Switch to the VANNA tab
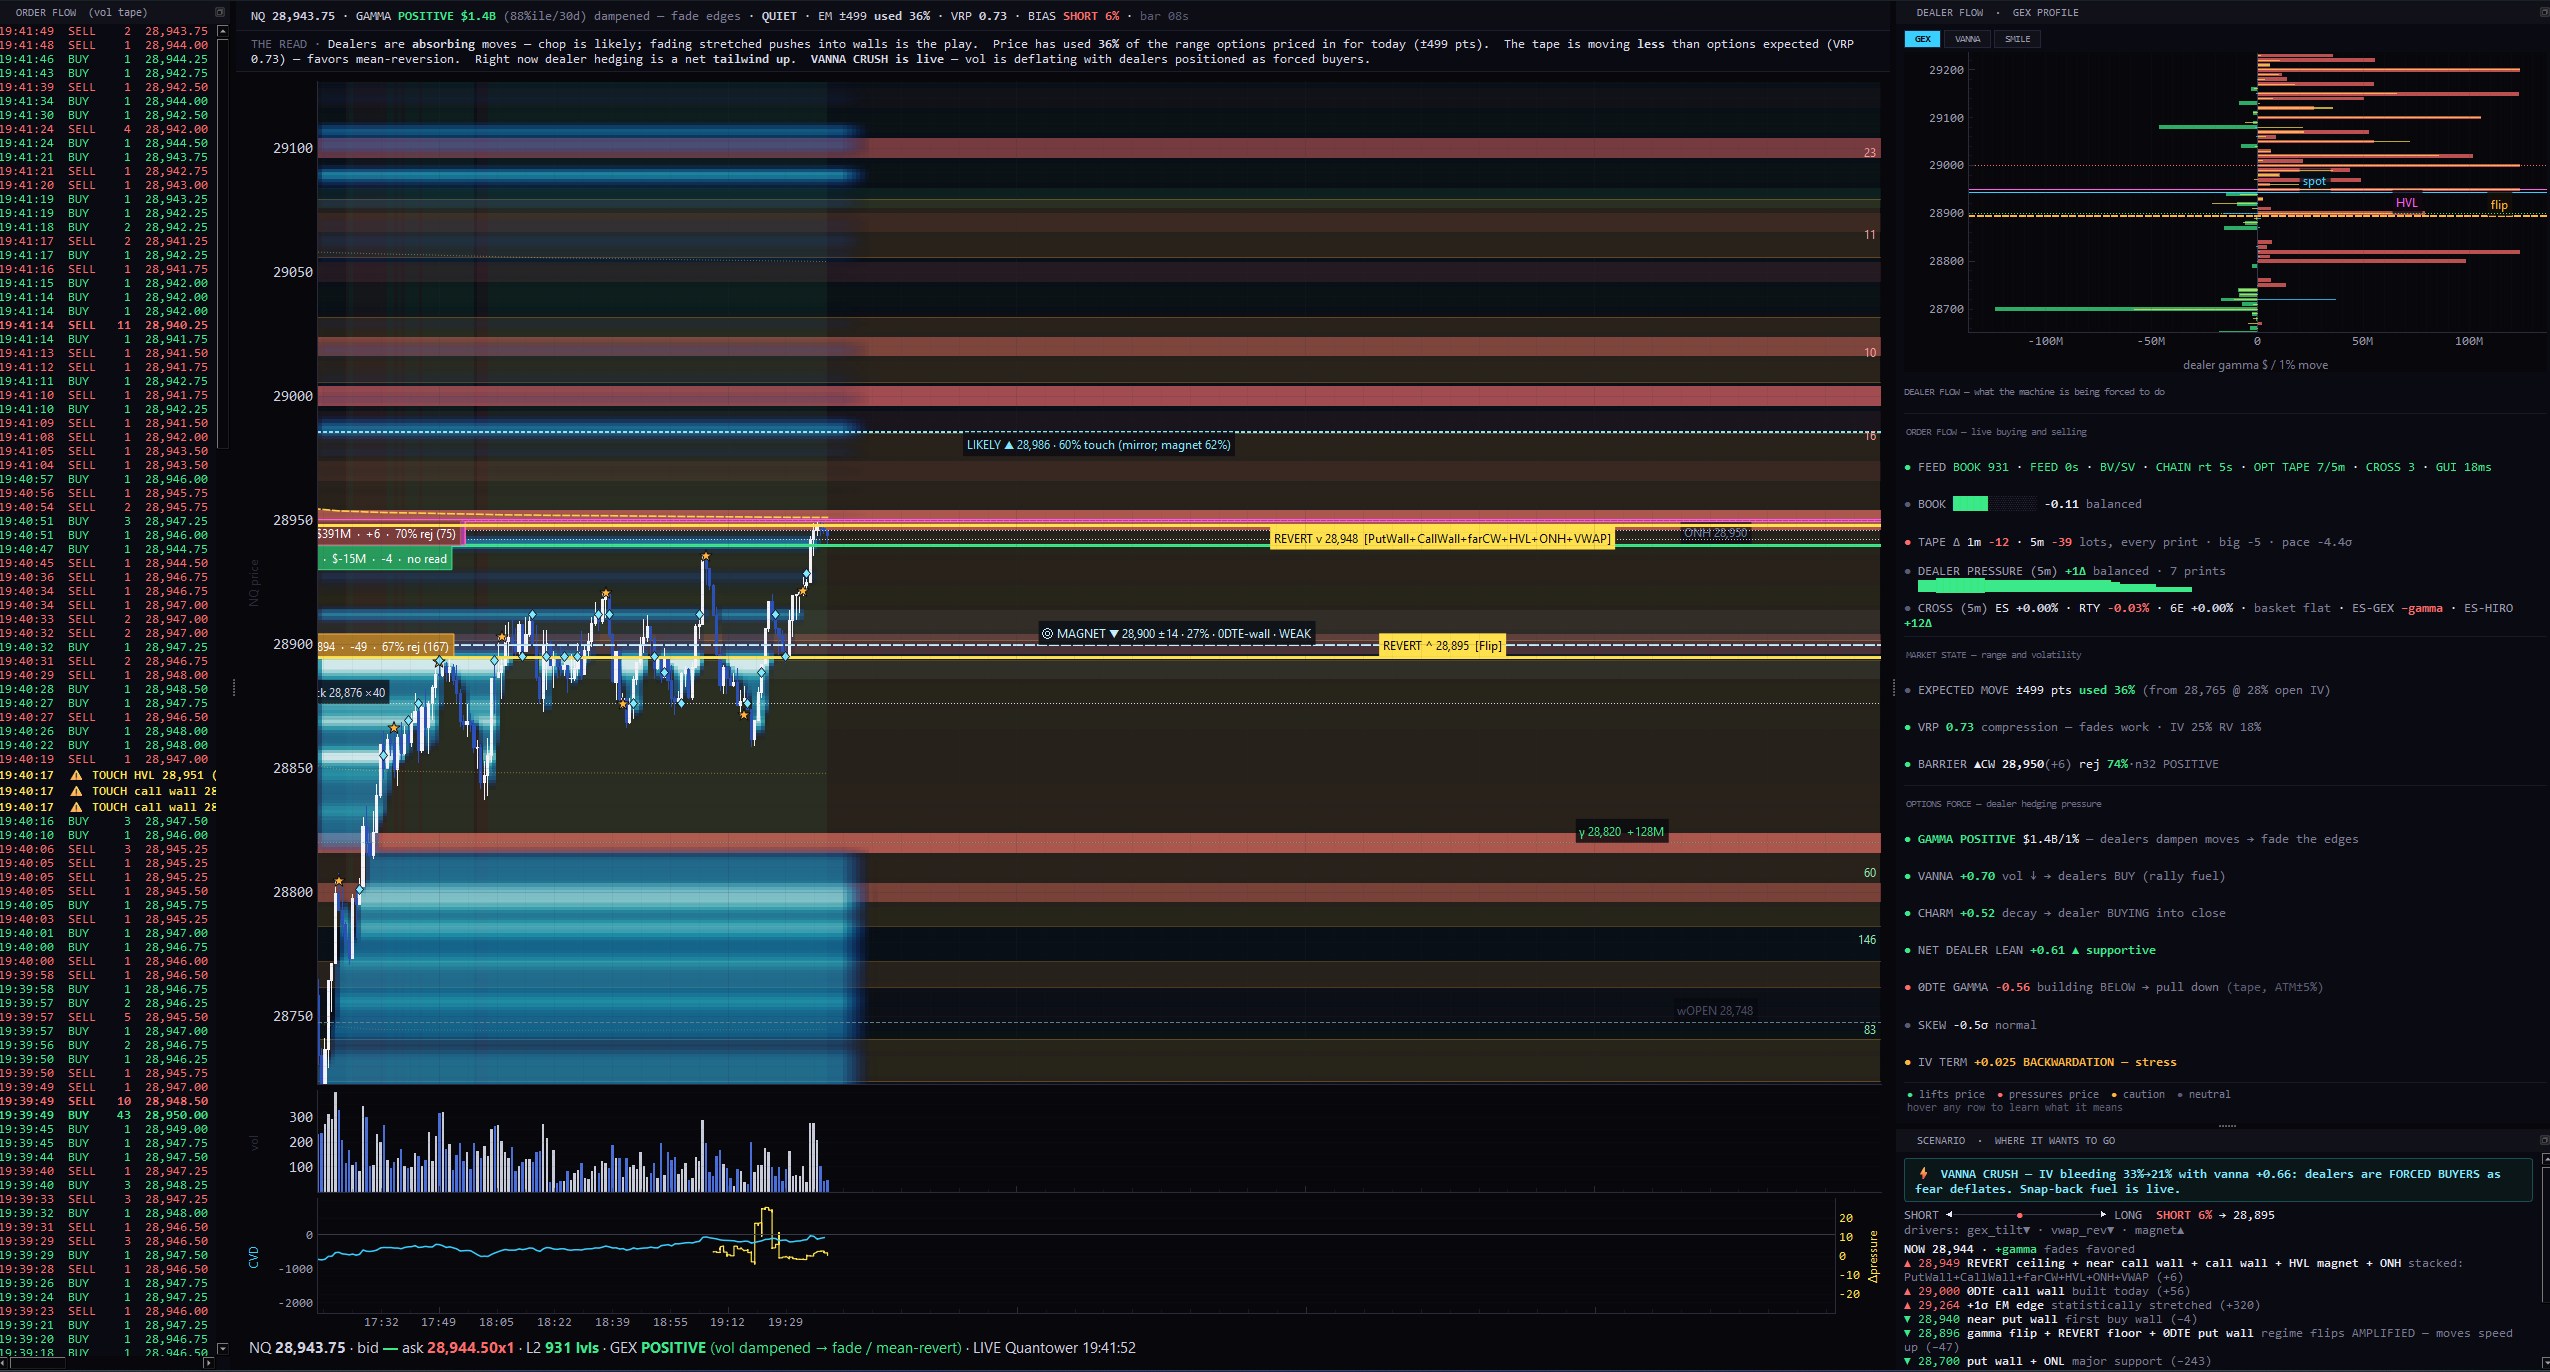The height and width of the screenshot is (1372, 2550). (1967, 39)
